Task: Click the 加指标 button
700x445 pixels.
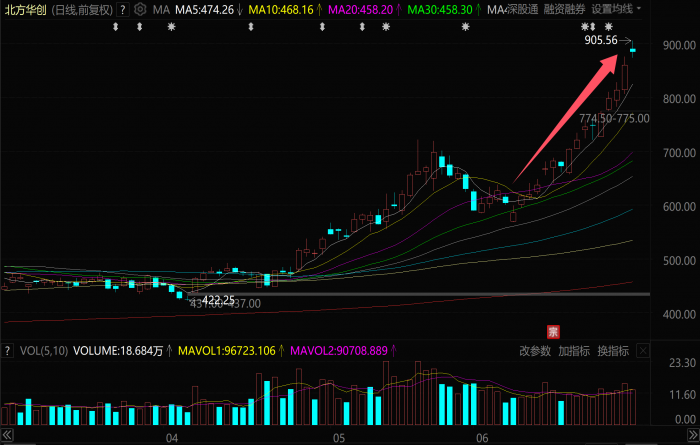Action: [574, 351]
